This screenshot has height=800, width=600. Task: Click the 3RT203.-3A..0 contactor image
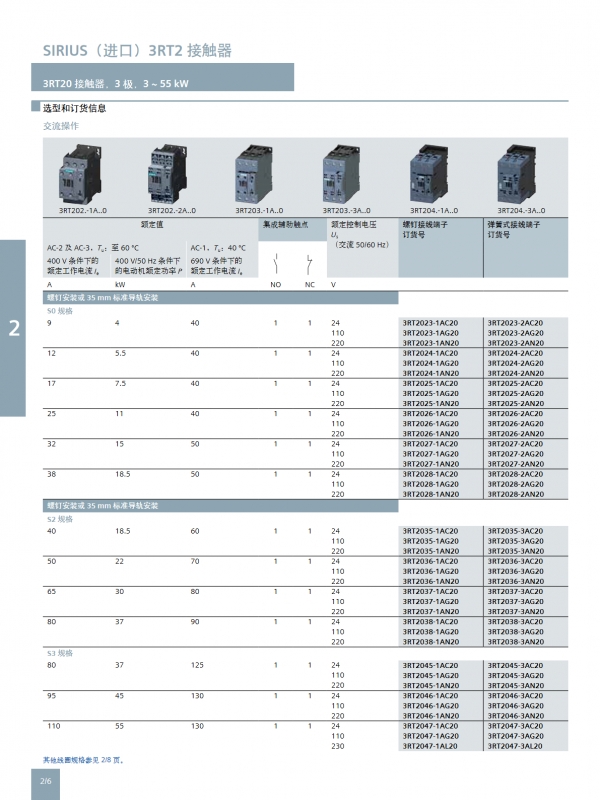coord(341,174)
